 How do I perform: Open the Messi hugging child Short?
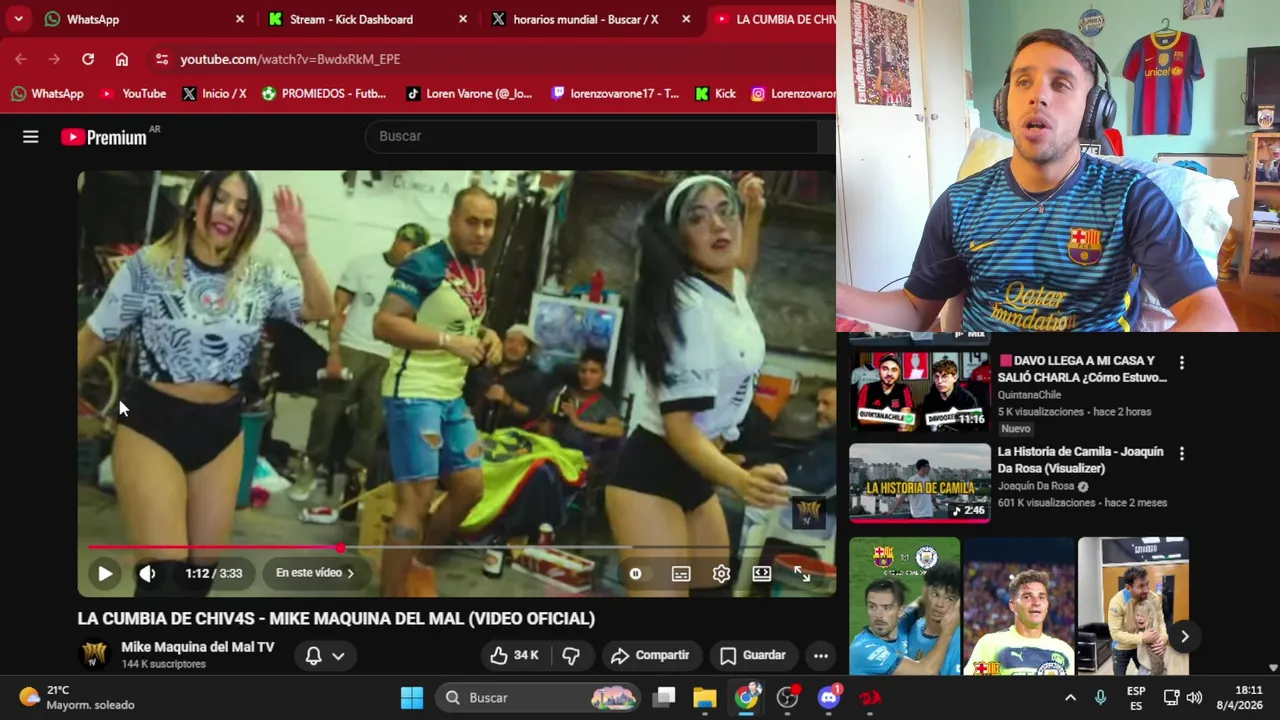[1133, 606]
